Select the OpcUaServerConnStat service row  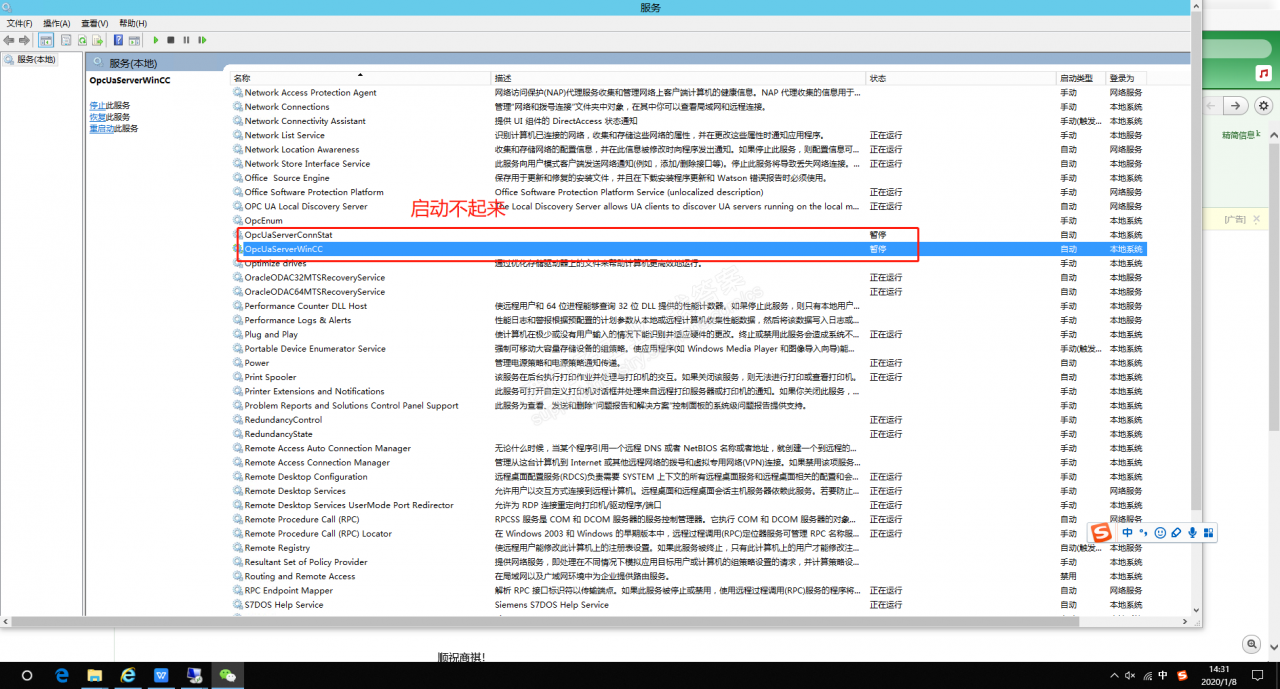pyautogui.click(x=689, y=235)
